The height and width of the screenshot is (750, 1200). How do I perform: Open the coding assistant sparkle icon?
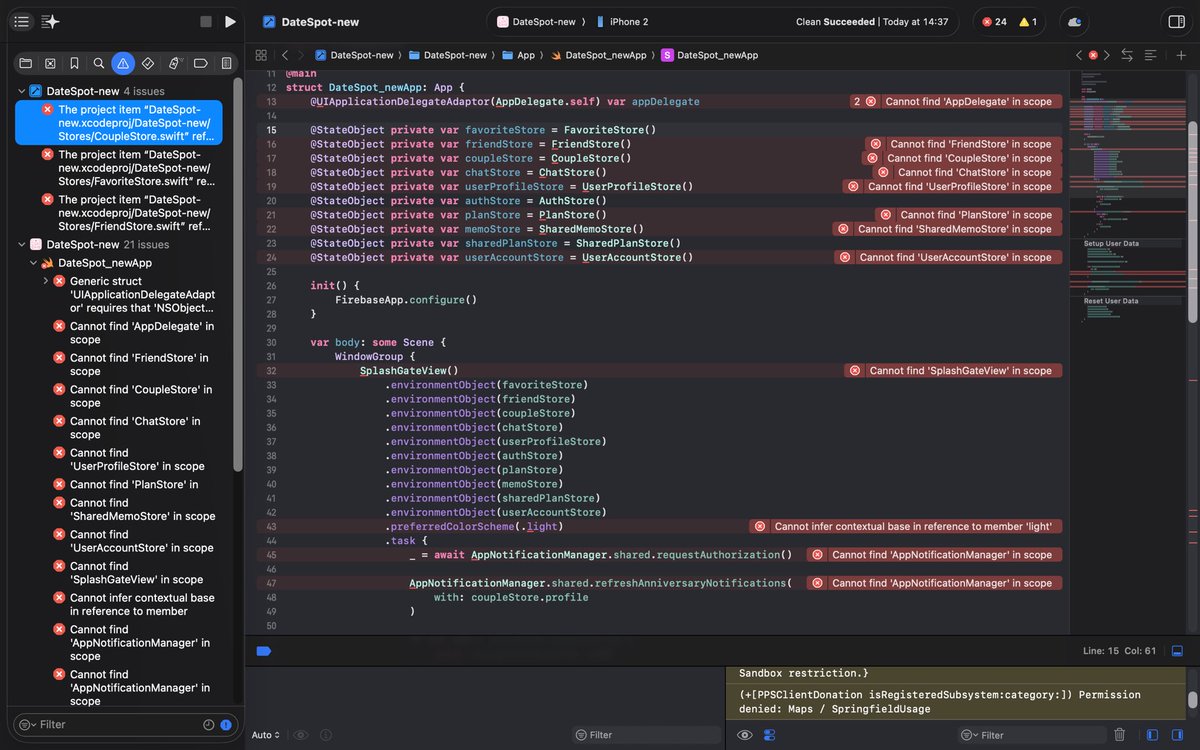click(50, 21)
